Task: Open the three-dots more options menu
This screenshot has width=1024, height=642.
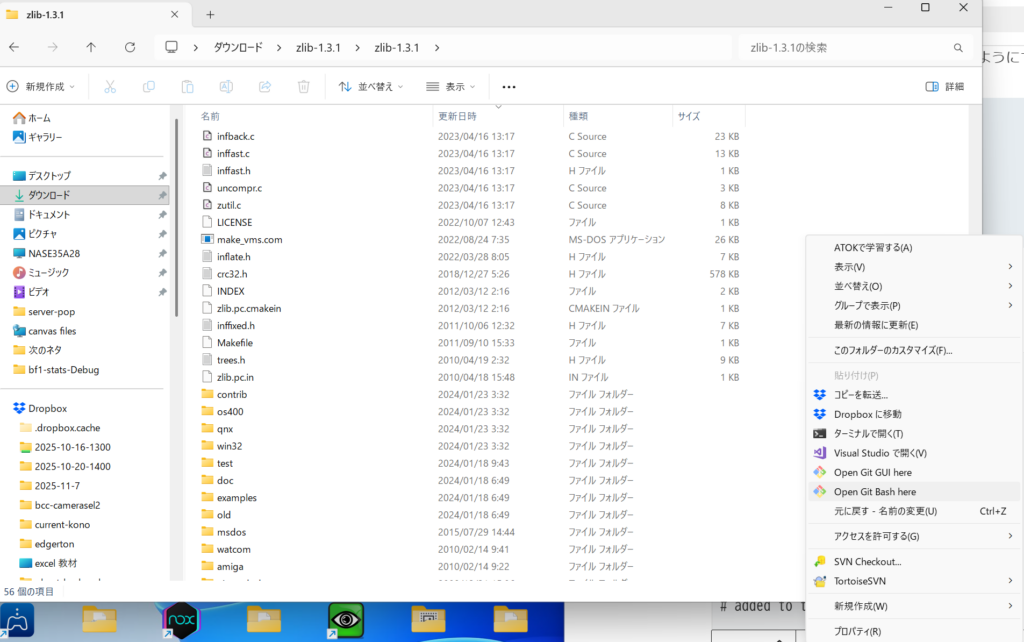Action: (509, 87)
